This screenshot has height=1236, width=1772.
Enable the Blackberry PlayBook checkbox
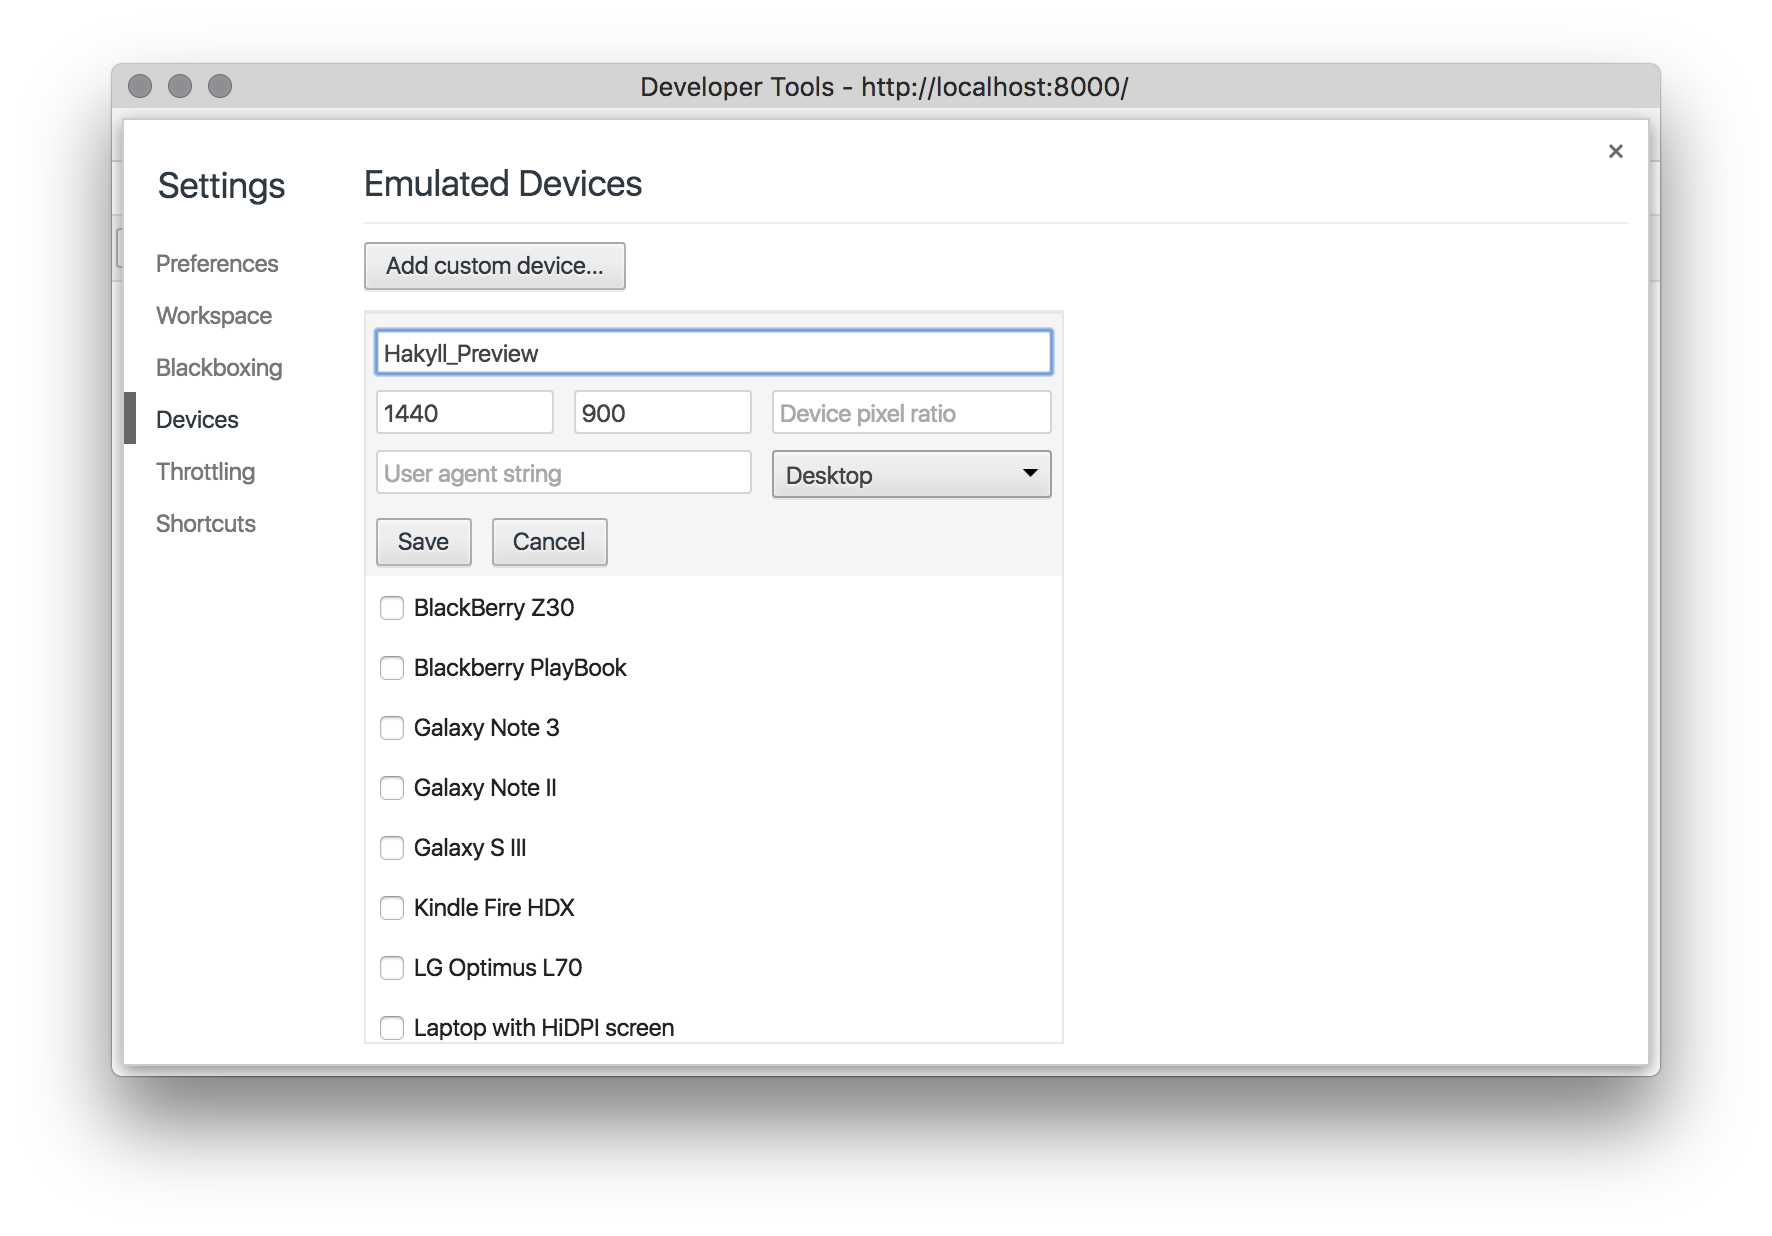392,668
